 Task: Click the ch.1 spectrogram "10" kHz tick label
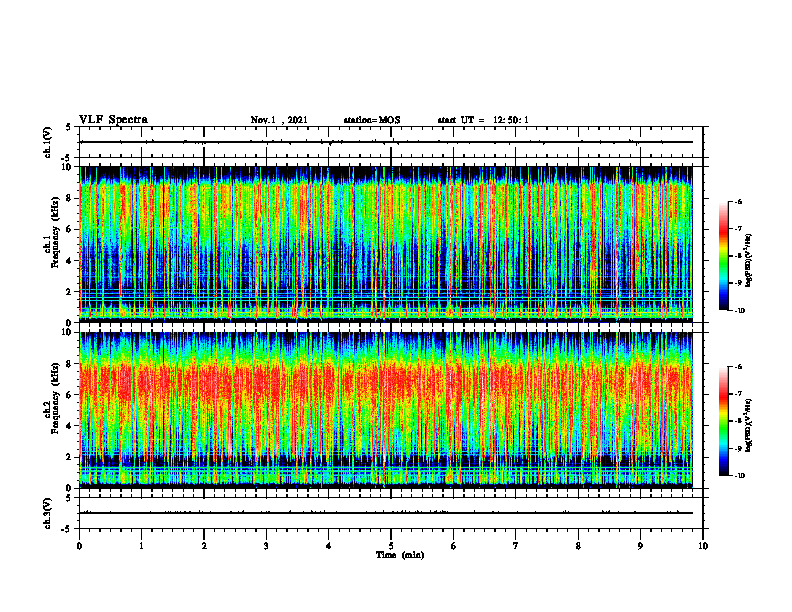68,167
